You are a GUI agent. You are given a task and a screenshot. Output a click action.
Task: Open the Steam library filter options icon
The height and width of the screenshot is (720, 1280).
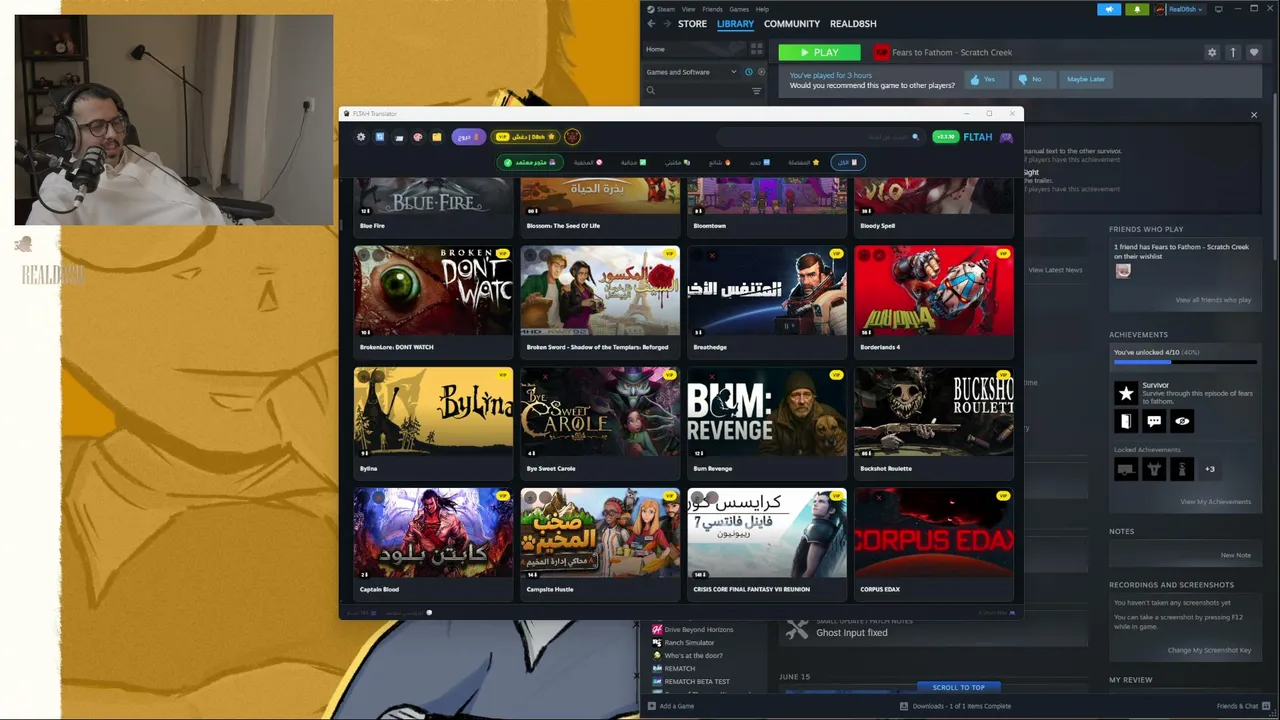point(756,91)
